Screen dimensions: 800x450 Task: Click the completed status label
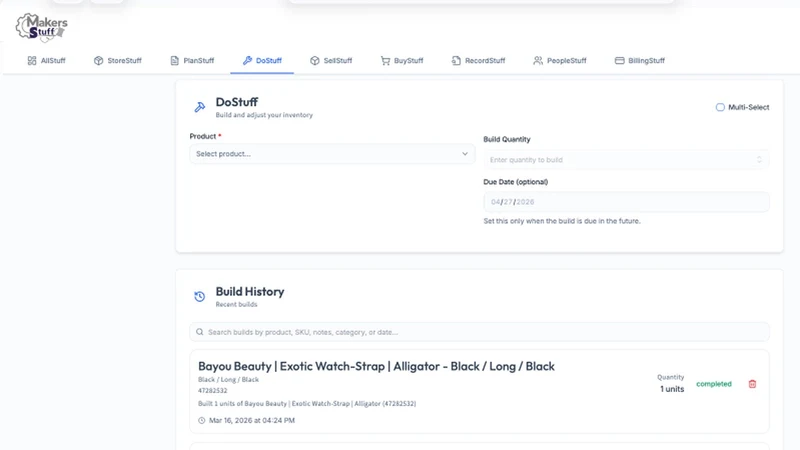pos(714,384)
